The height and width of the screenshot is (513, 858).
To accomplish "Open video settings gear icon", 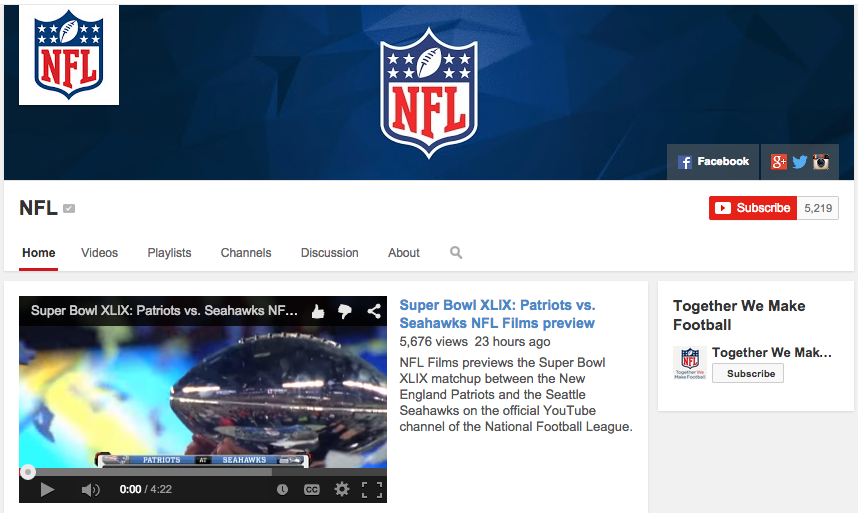I will pos(342,489).
